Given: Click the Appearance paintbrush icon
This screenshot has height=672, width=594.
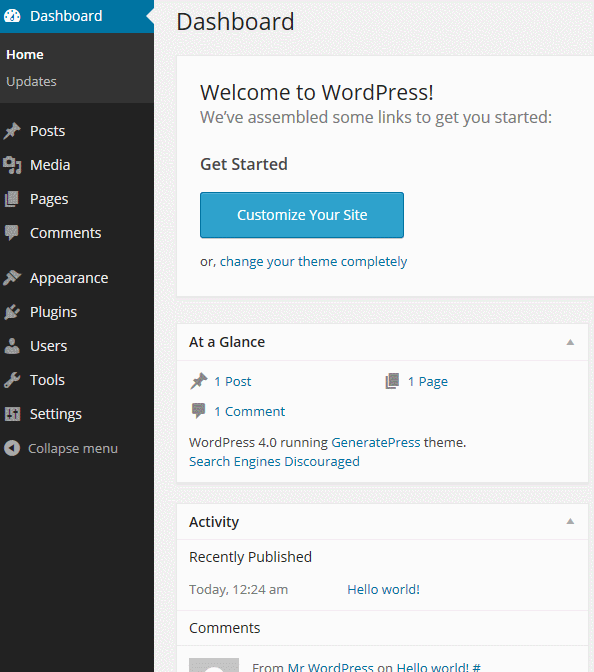Looking at the screenshot, I should click(x=12, y=278).
